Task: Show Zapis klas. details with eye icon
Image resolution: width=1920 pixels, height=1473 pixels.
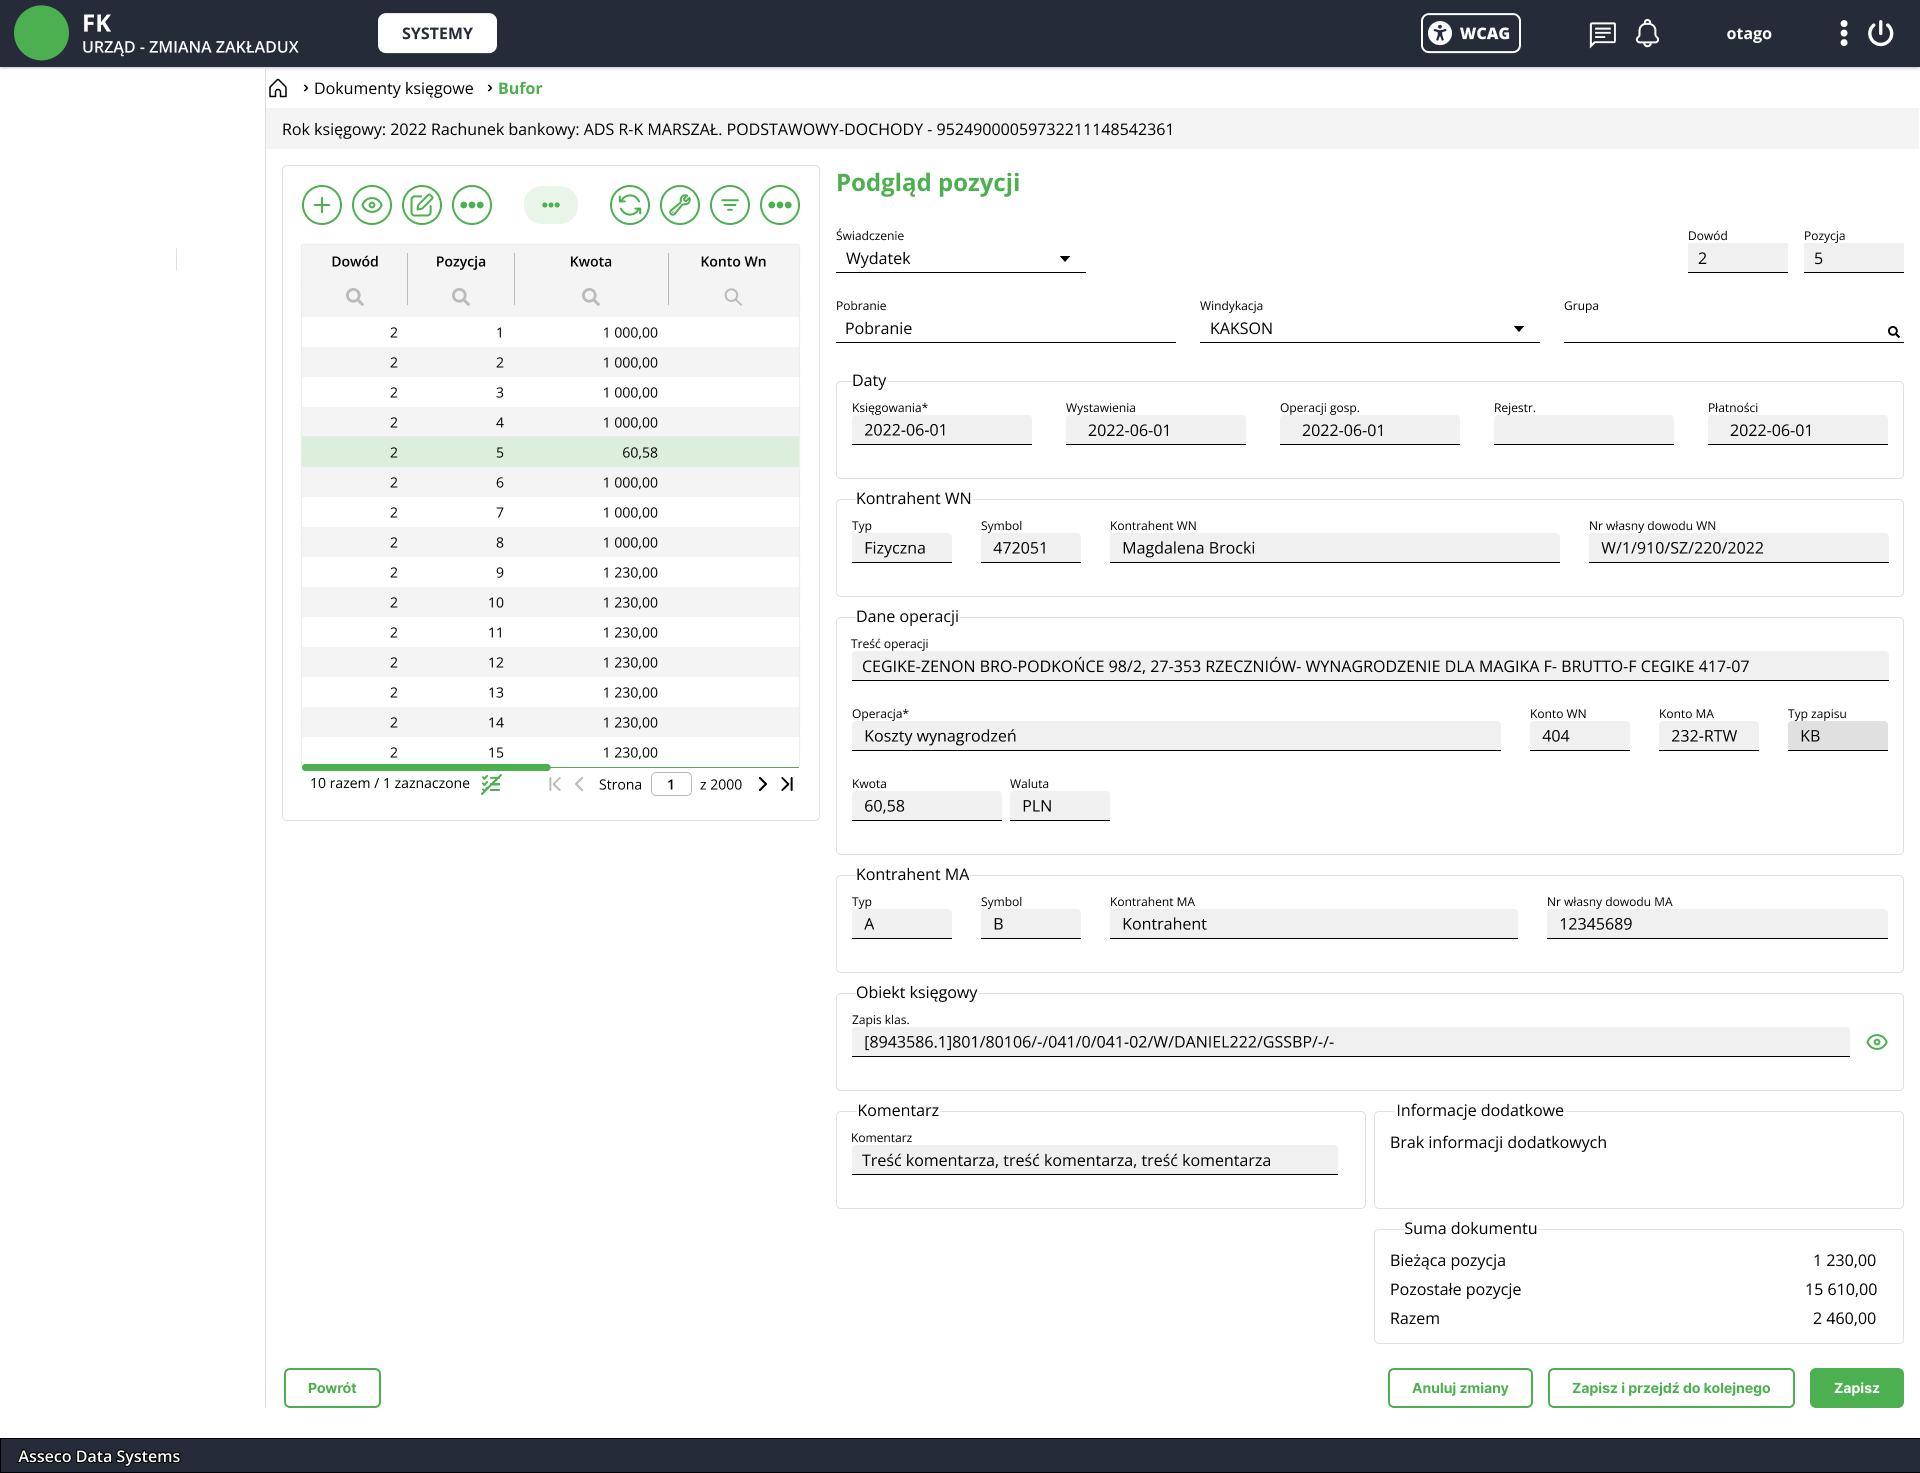Action: tap(1877, 1042)
